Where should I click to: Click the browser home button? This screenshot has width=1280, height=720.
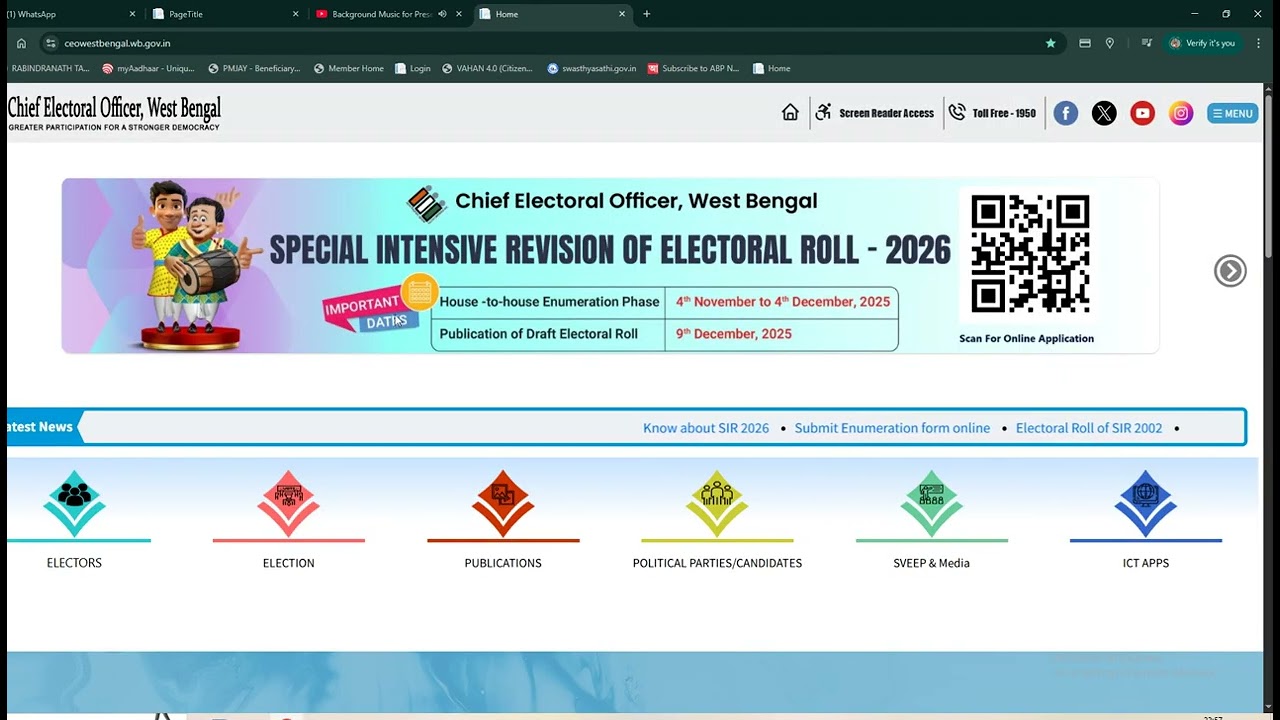(x=21, y=43)
